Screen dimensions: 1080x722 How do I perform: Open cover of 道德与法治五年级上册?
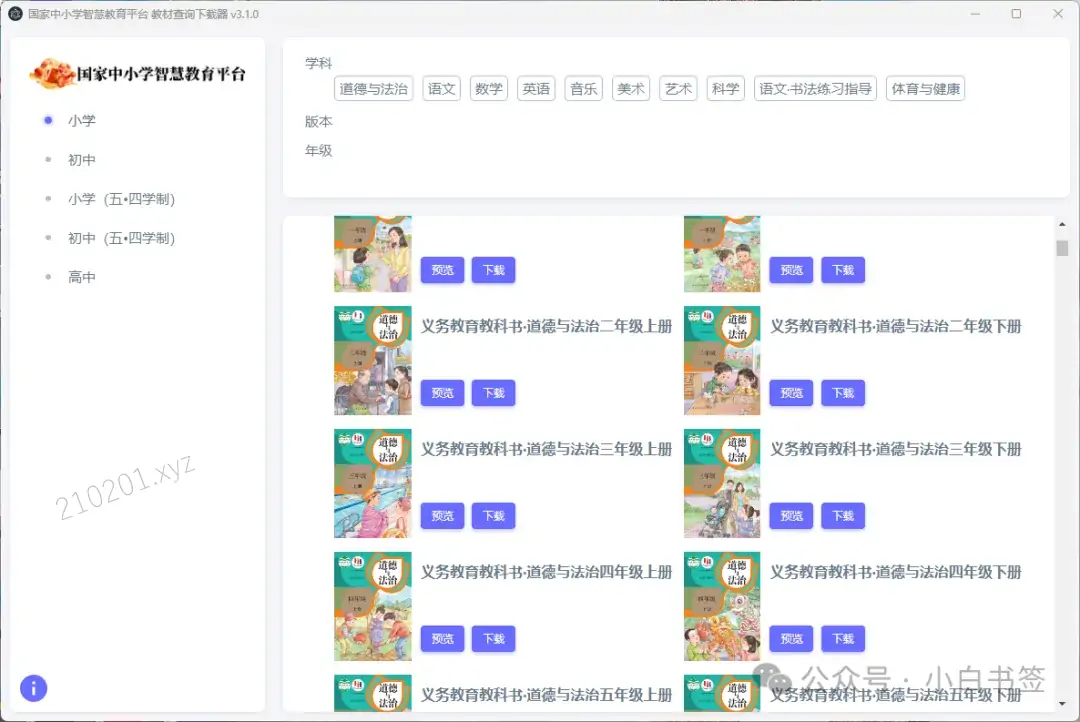click(x=373, y=693)
